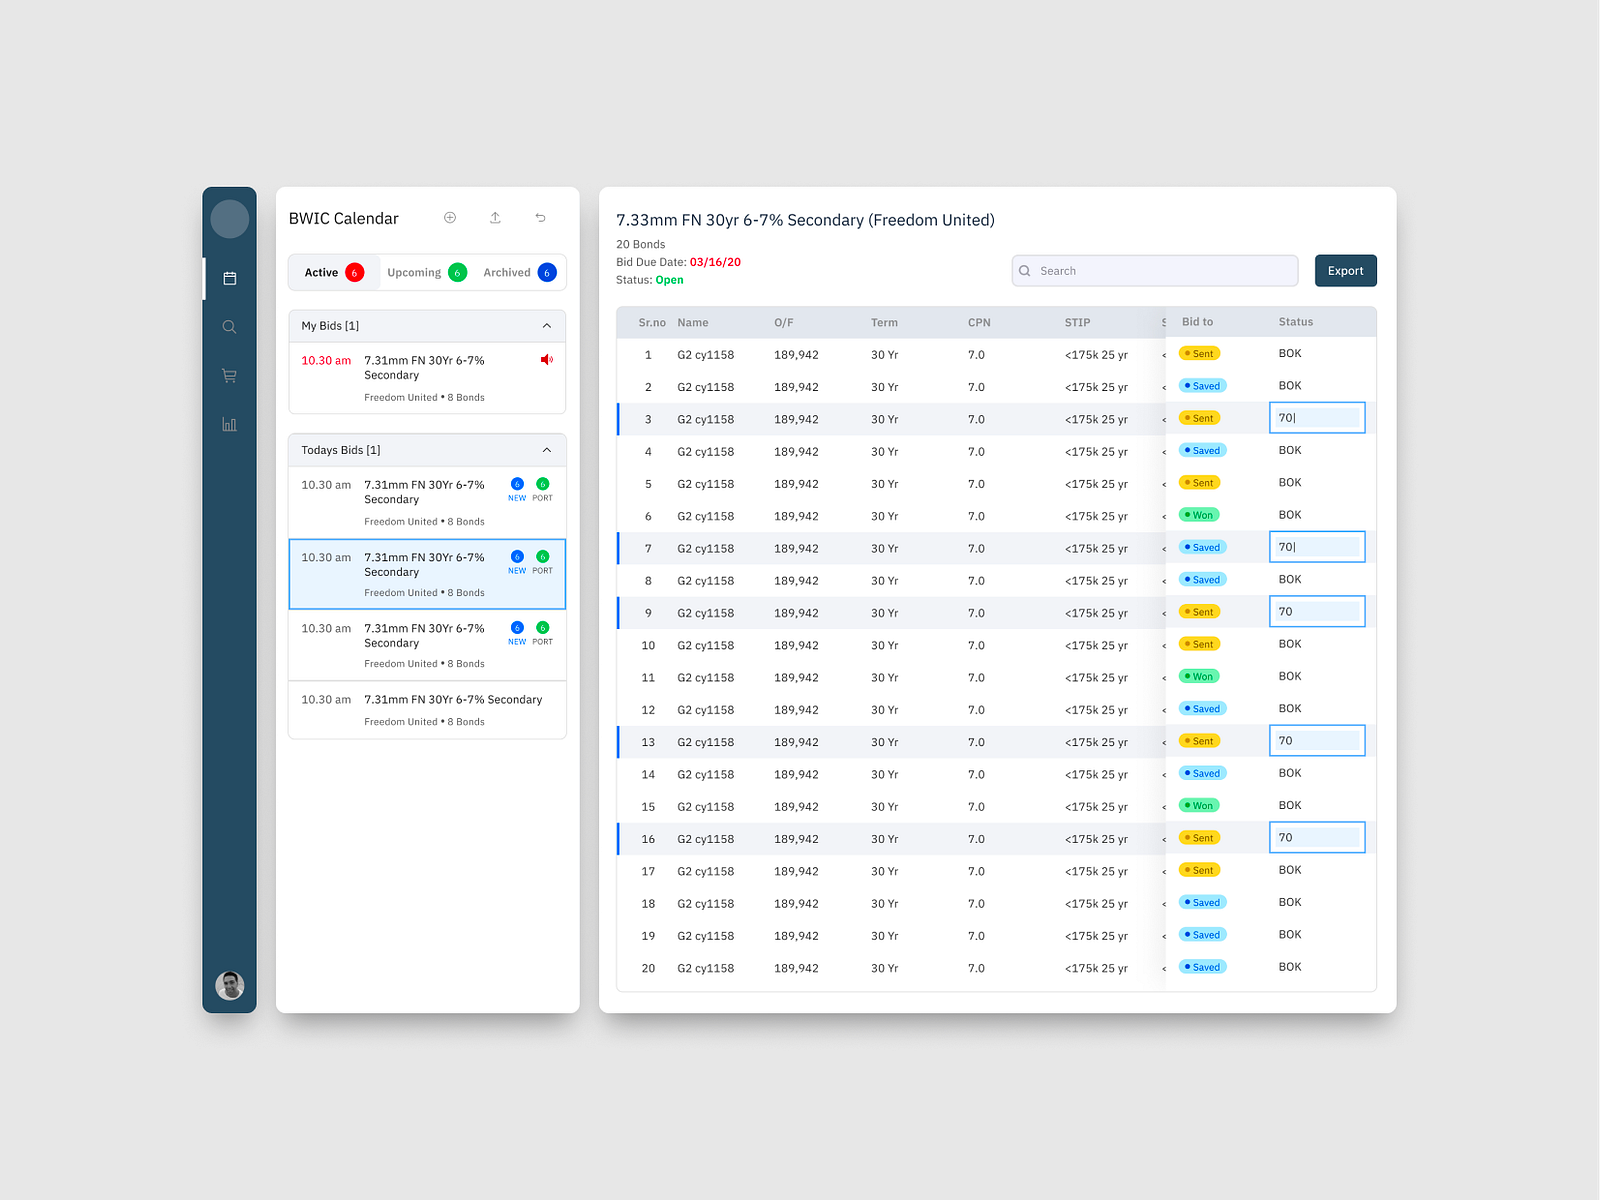1600x1200 pixels.
Task: Open the analytics chart icon in the sidebar
Action: click(229, 423)
